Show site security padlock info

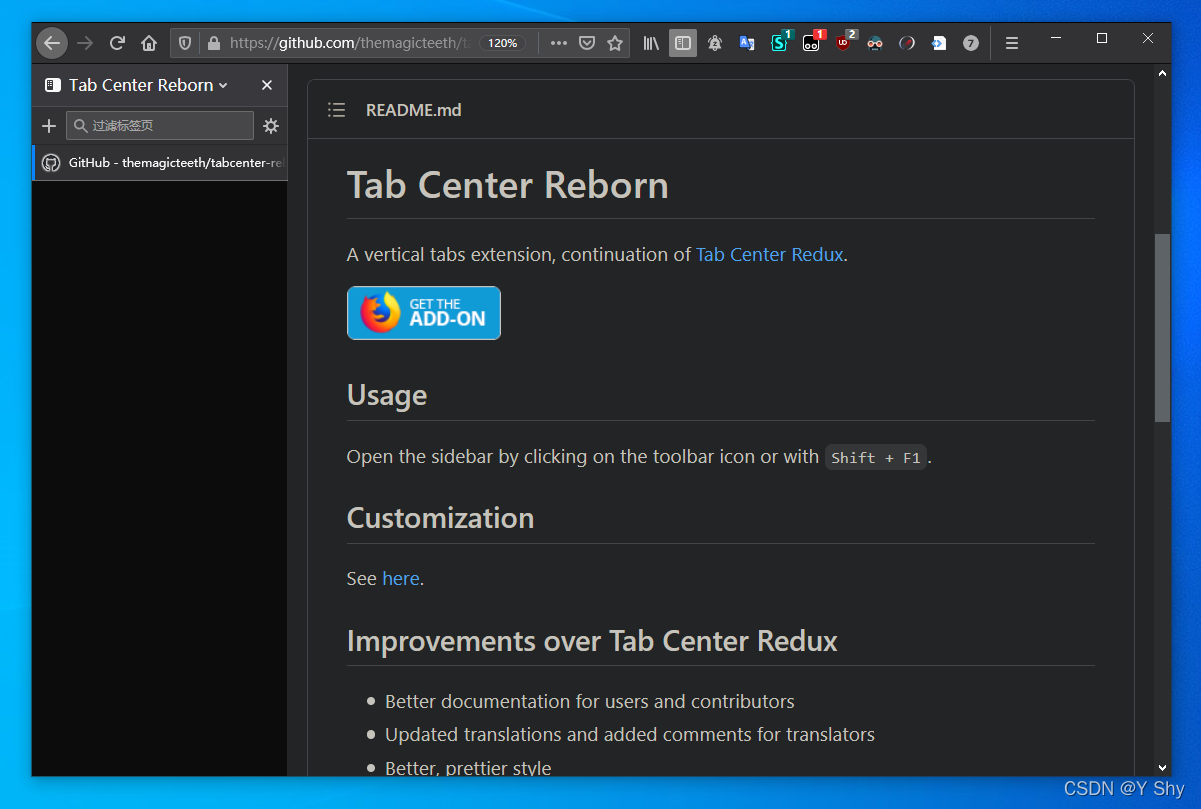212,43
